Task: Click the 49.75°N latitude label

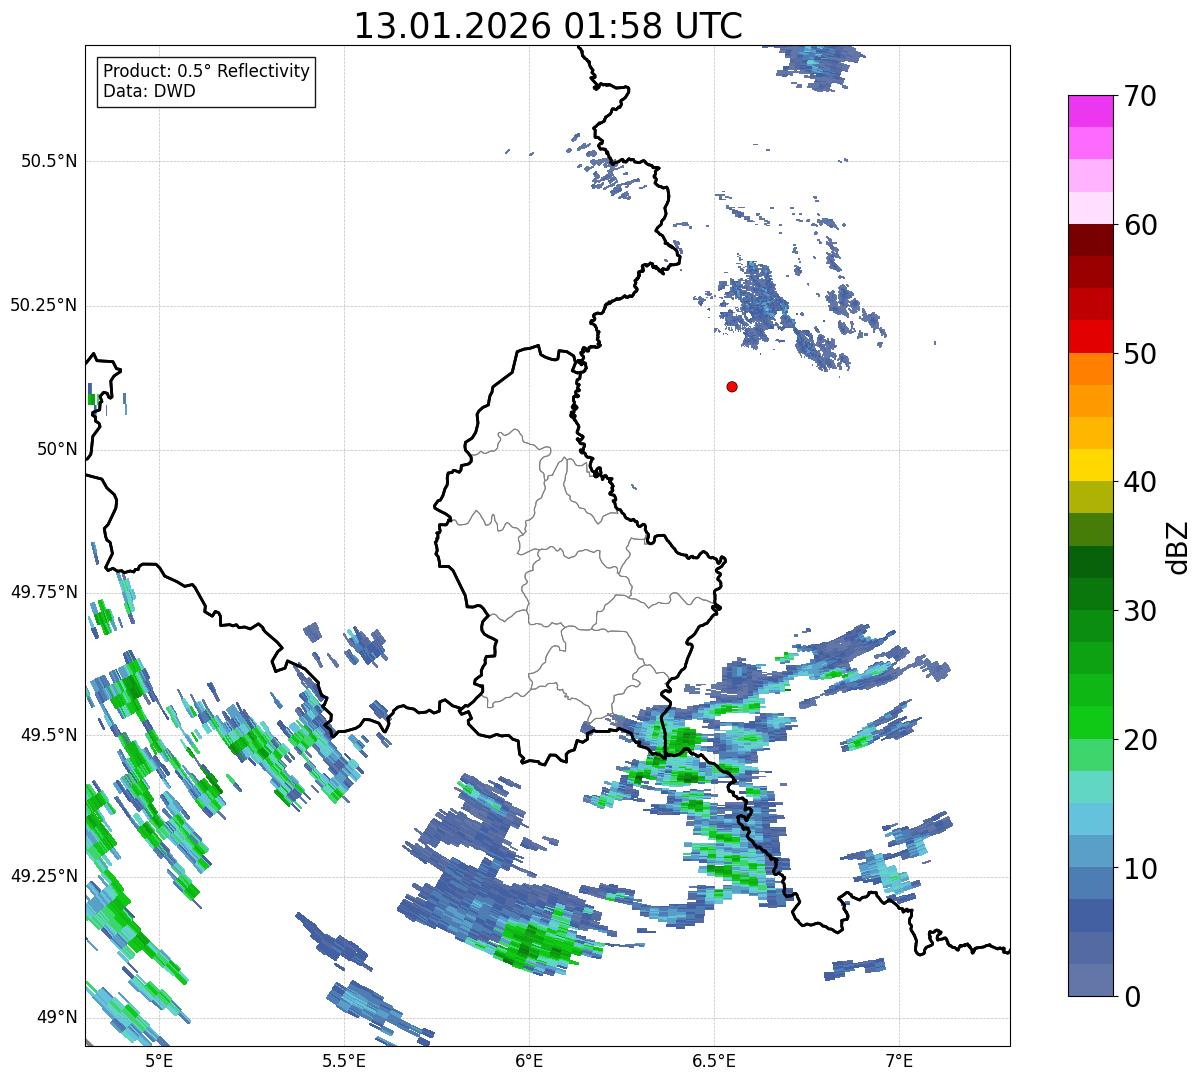Action: tap(43, 592)
